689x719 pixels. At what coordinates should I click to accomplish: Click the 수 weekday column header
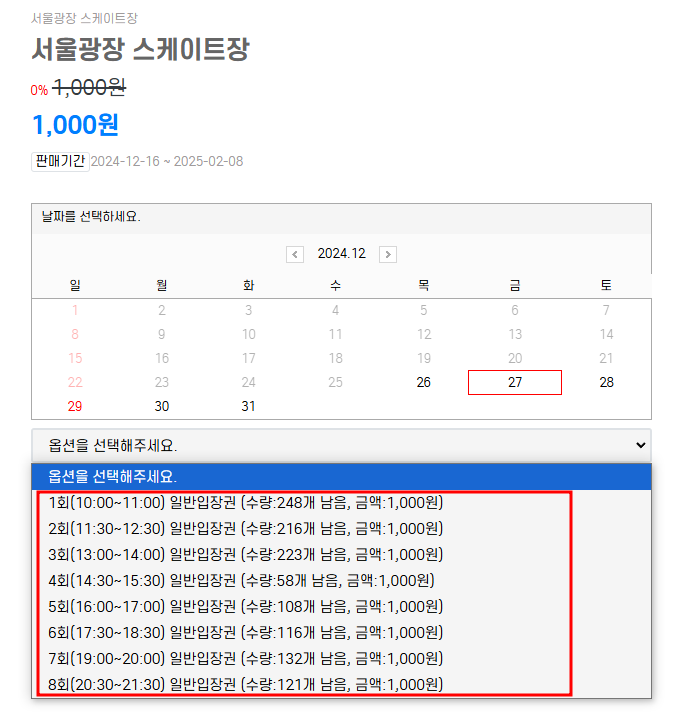[336, 285]
